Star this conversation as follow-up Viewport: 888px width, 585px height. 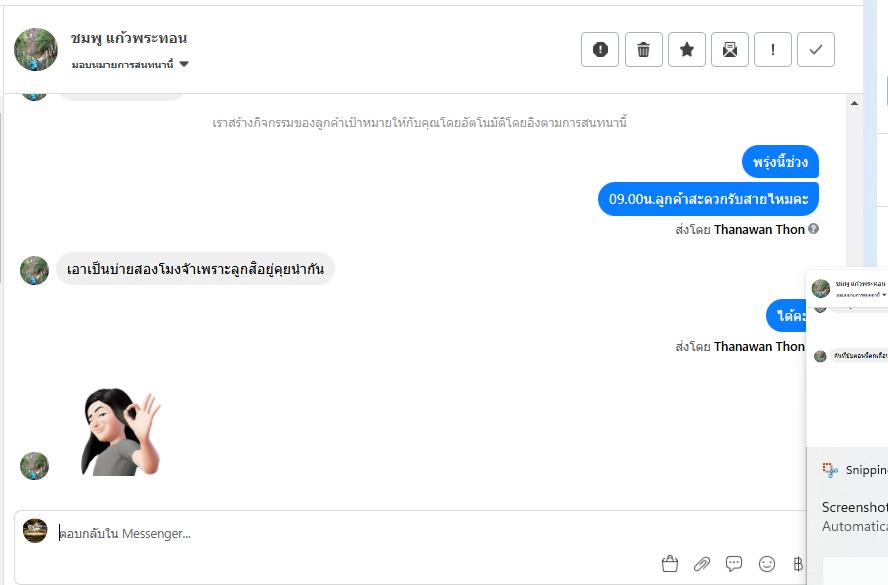point(686,50)
